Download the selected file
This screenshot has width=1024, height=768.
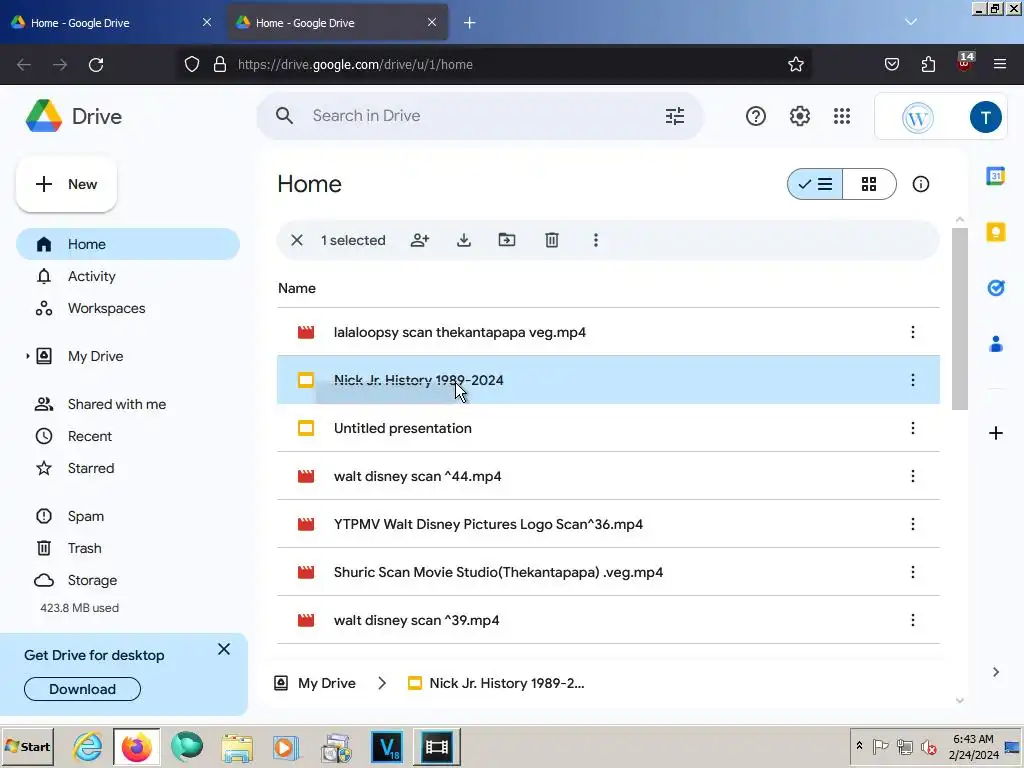[x=464, y=240]
